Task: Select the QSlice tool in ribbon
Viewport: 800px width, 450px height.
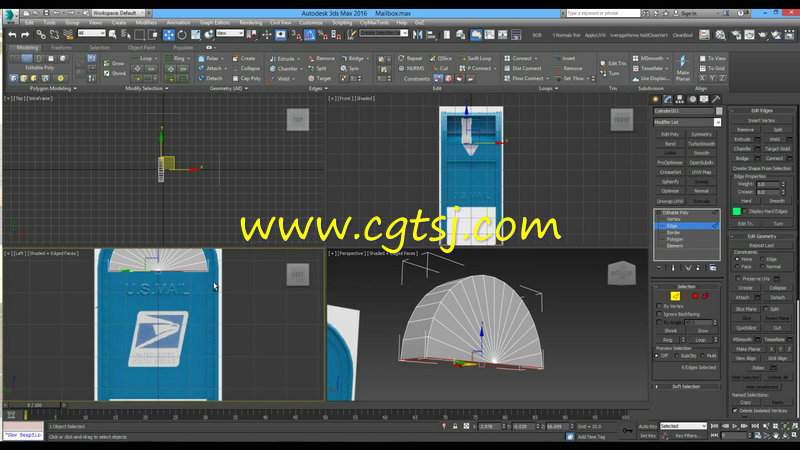Action: coord(441,59)
